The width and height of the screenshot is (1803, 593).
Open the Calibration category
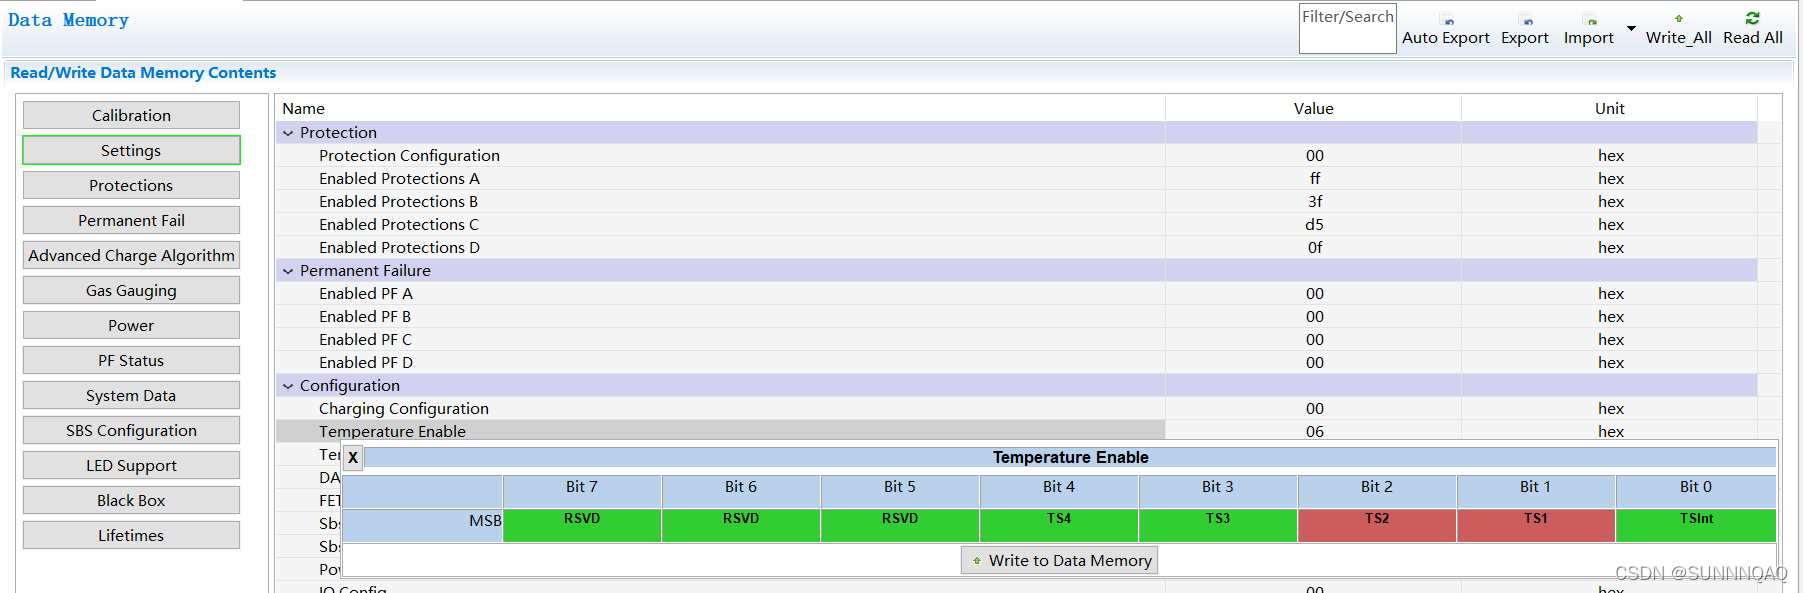[x=131, y=115]
